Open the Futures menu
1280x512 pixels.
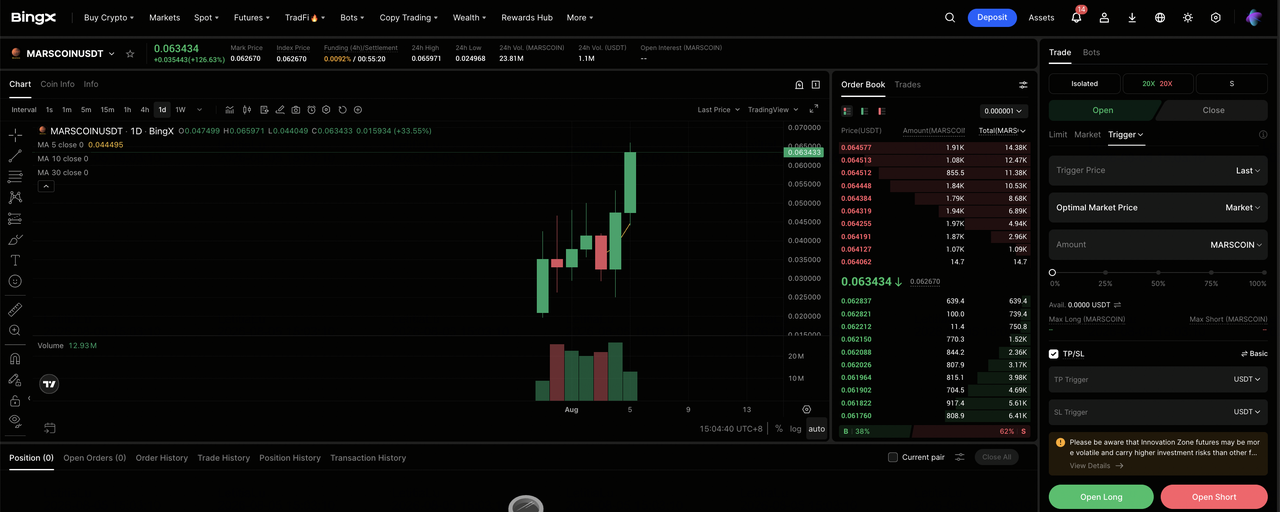point(251,17)
